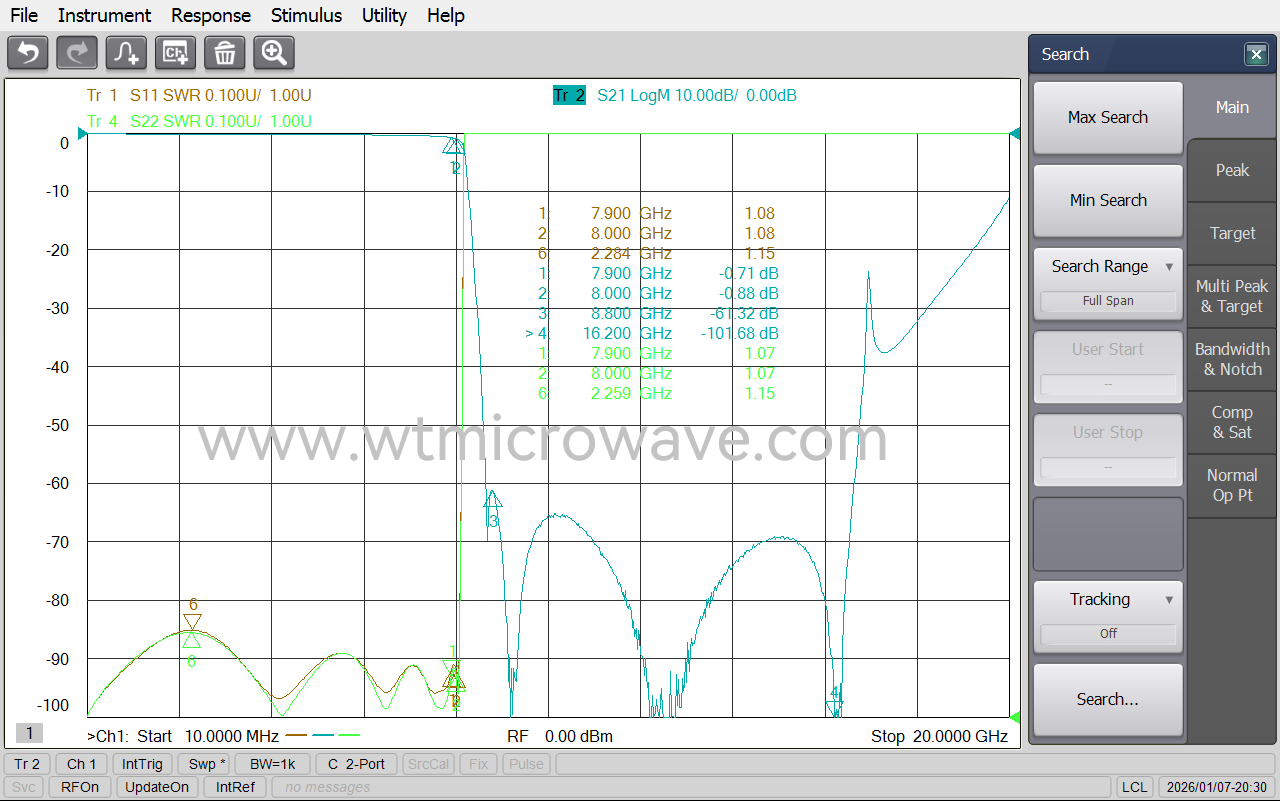The width and height of the screenshot is (1280, 801).
Task: Click the BW=1k status field
Action: point(273,764)
